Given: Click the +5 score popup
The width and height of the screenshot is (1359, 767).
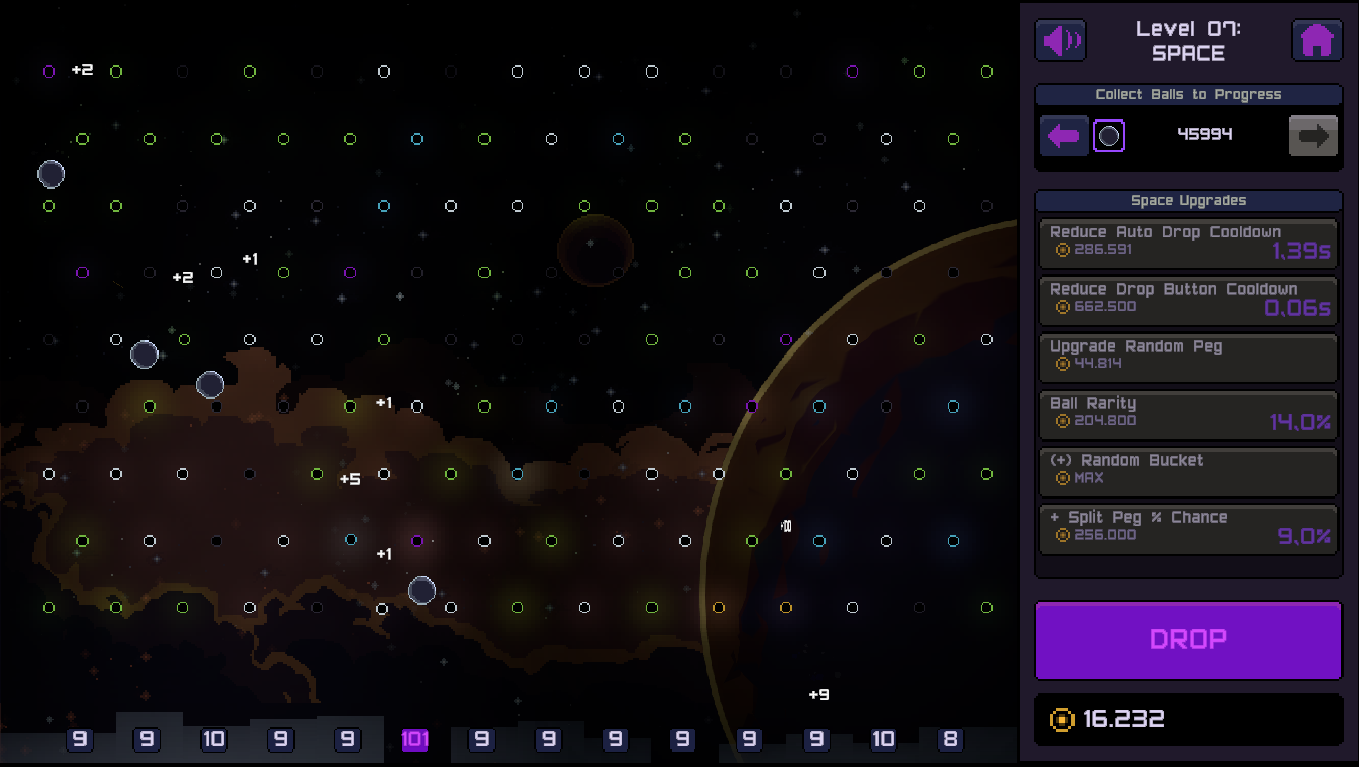Looking at the screenshot, I should coord(350,479).
